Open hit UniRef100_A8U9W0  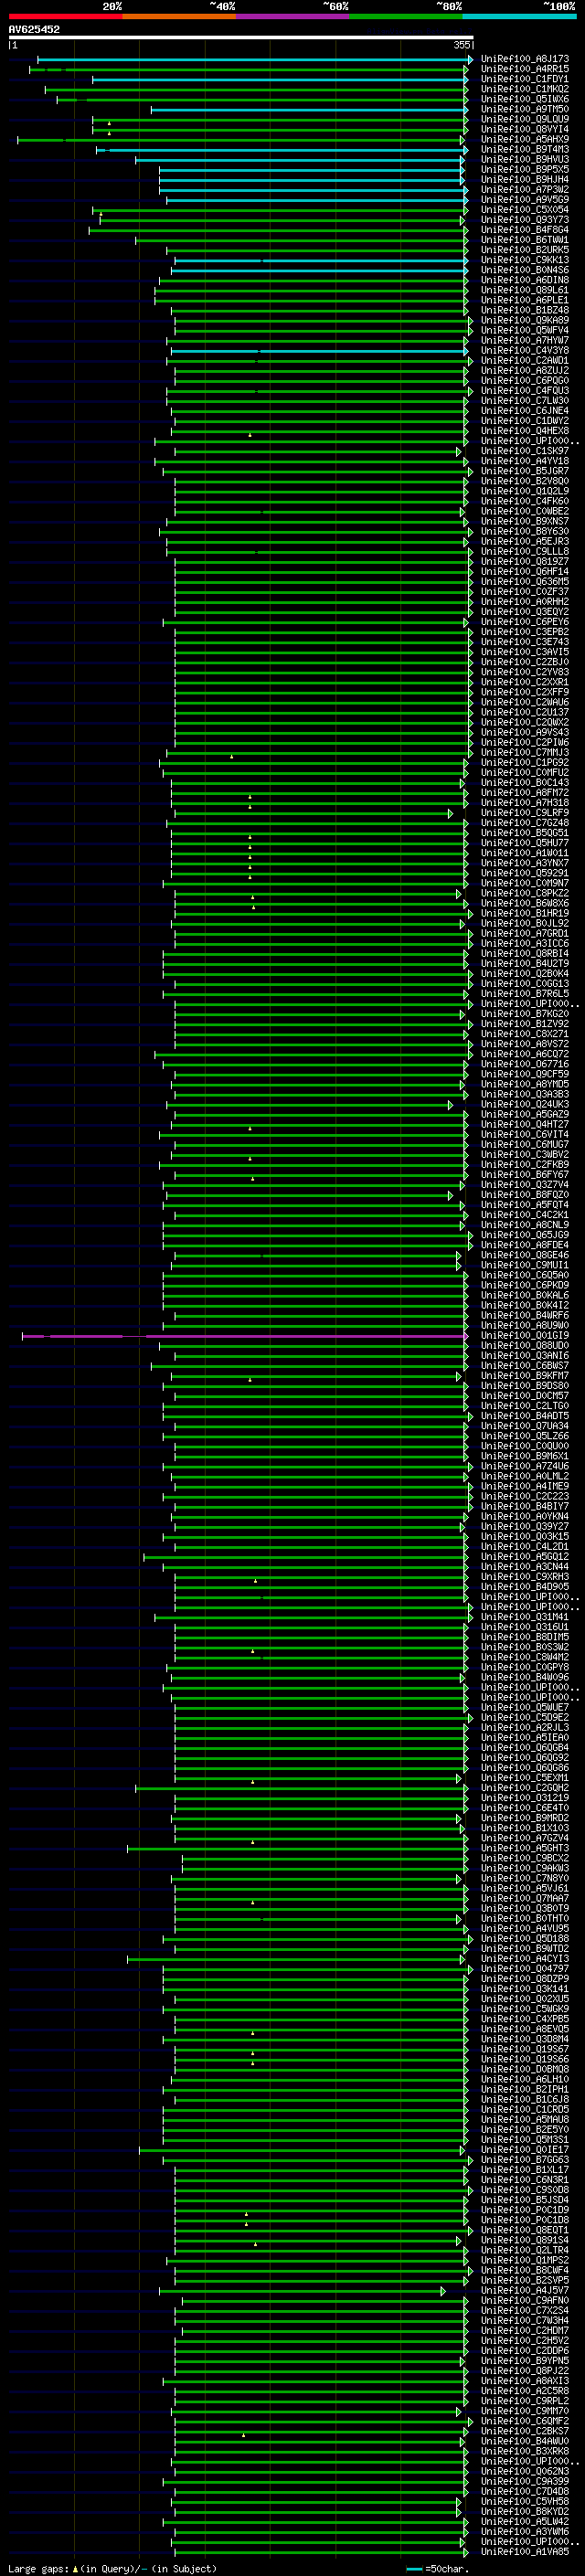[x=524, y=1326]
